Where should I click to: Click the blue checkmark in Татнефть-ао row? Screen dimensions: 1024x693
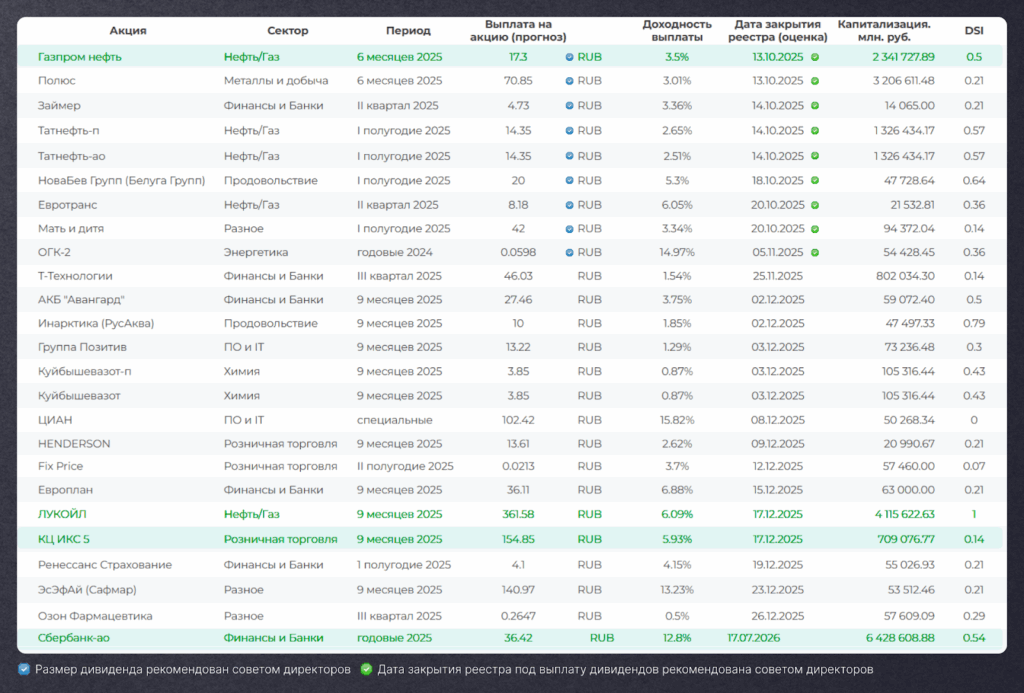[569, 156]
